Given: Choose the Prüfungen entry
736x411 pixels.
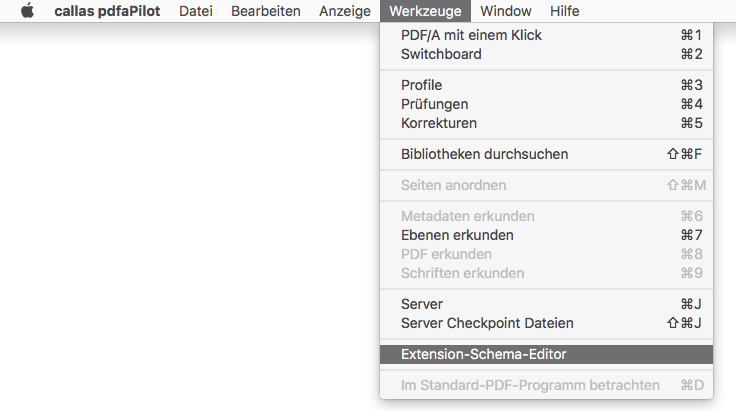Looking at the screenshot, I should click(x=546, y=104).
